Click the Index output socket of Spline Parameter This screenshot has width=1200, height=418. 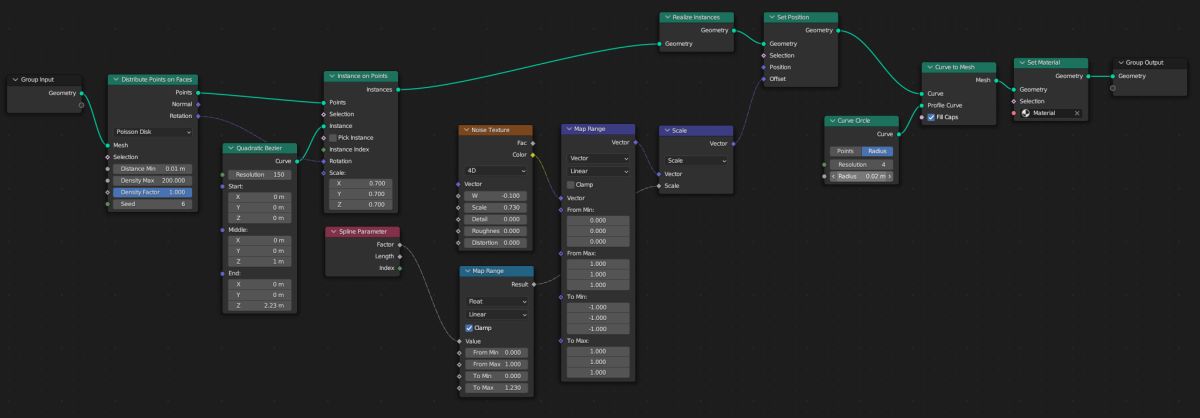[400, 268]
